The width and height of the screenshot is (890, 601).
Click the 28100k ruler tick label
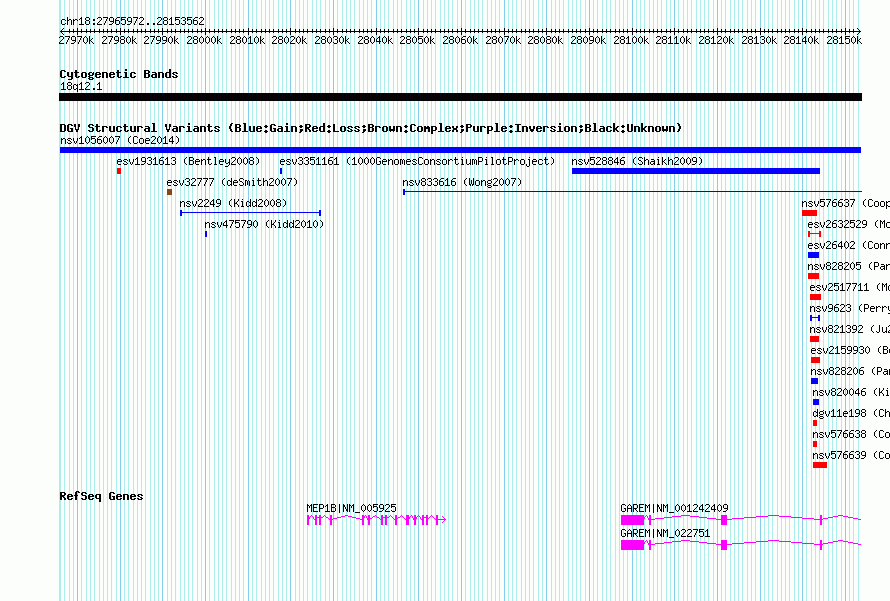pyautogui.click(x=631, y=40)
